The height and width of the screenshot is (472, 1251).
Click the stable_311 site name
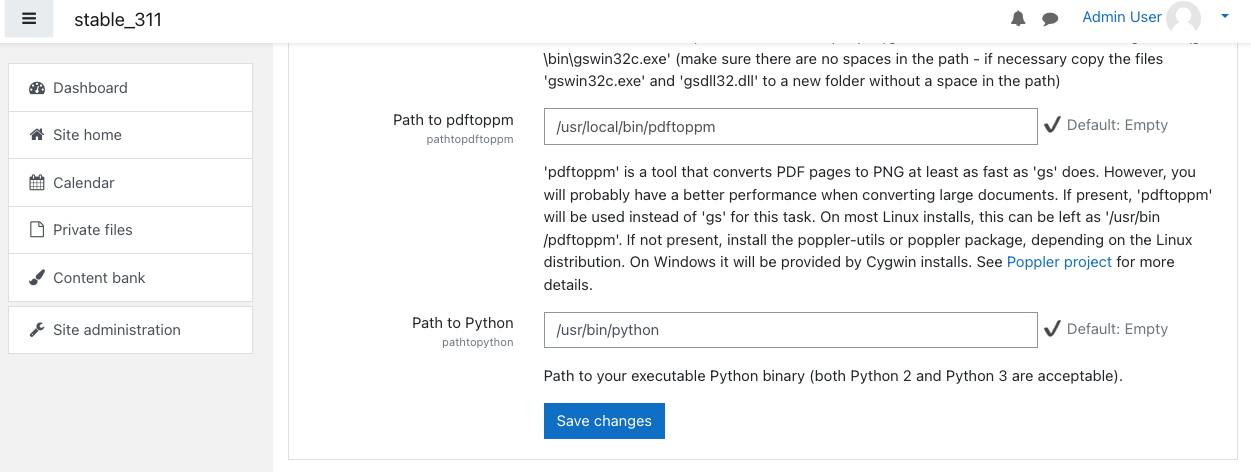click(118, 20)
